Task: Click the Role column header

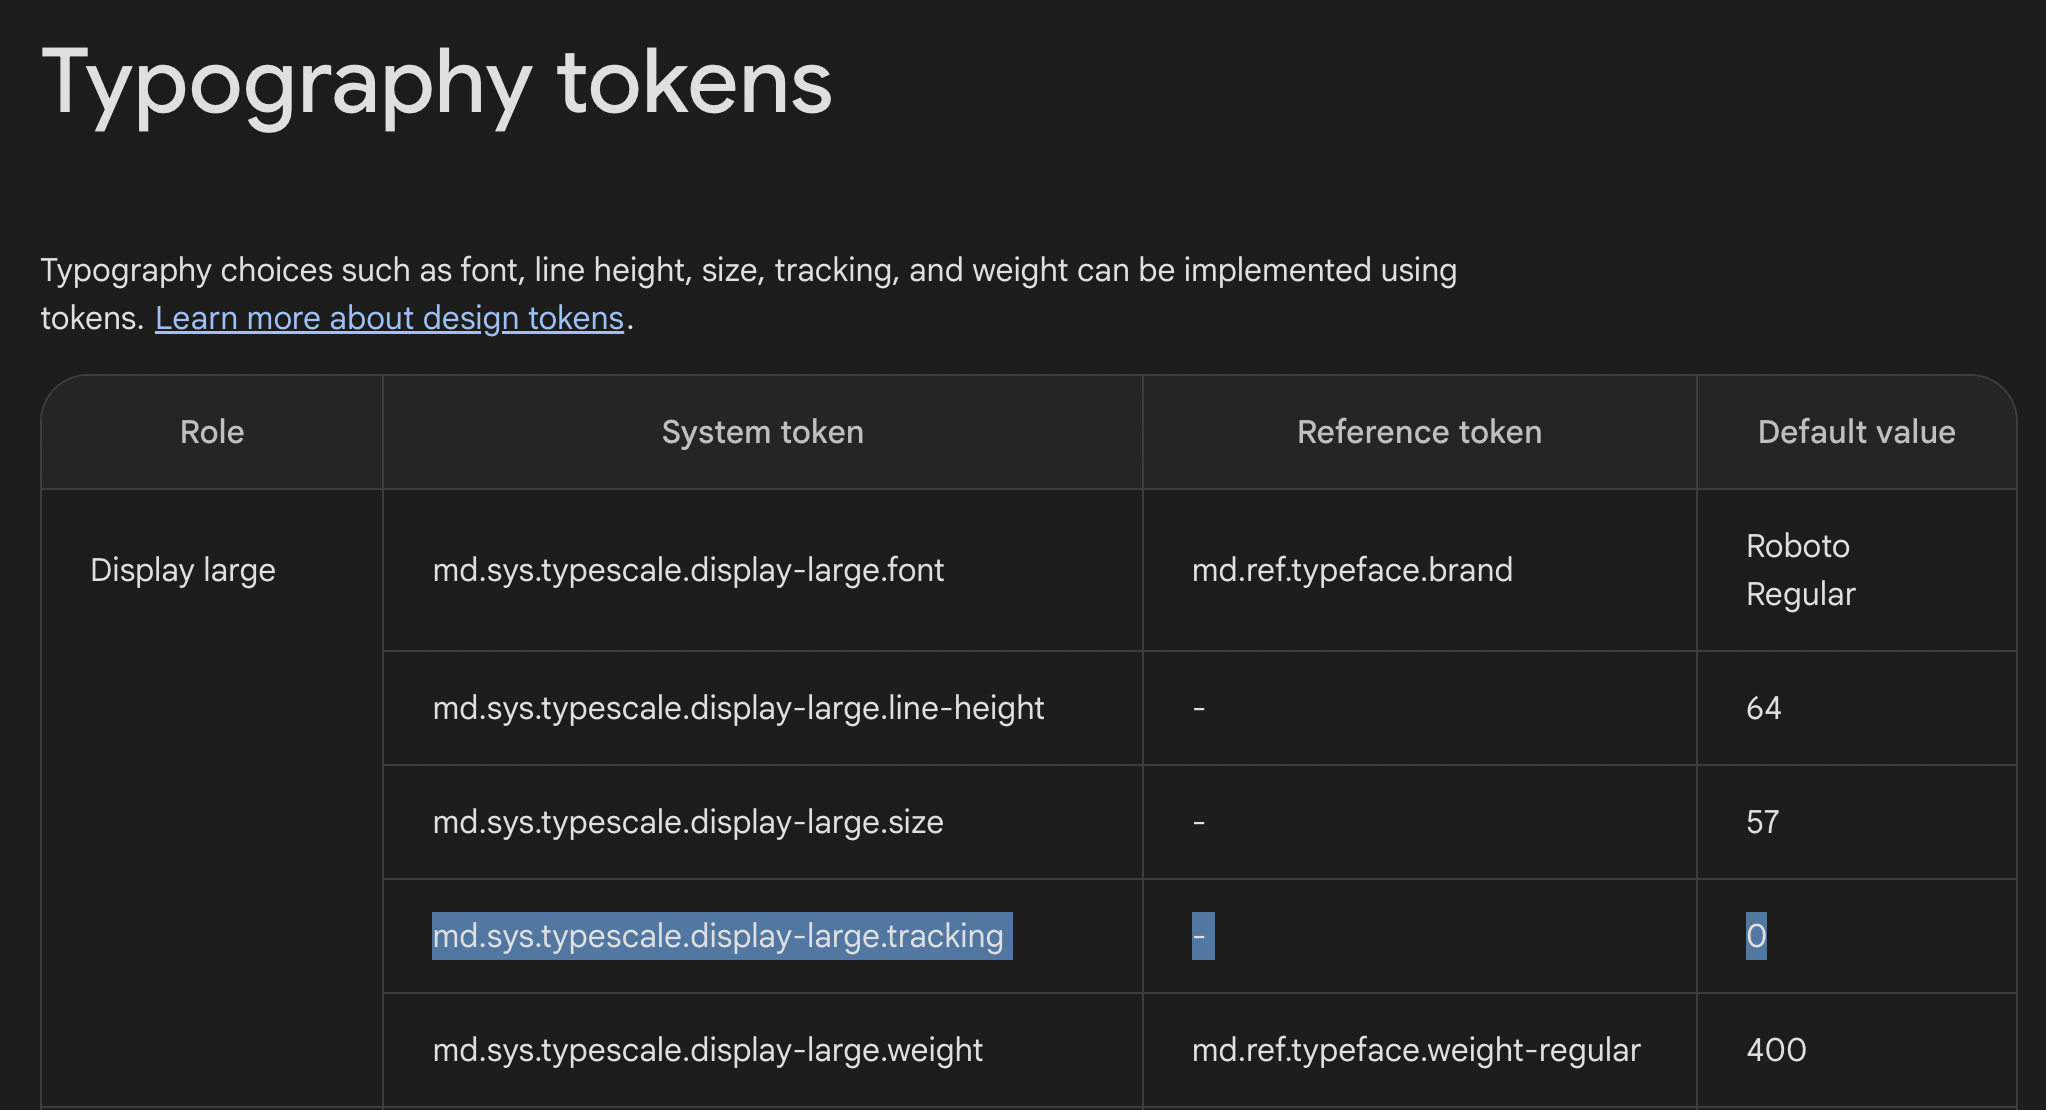Action: [x=211, y=432]
